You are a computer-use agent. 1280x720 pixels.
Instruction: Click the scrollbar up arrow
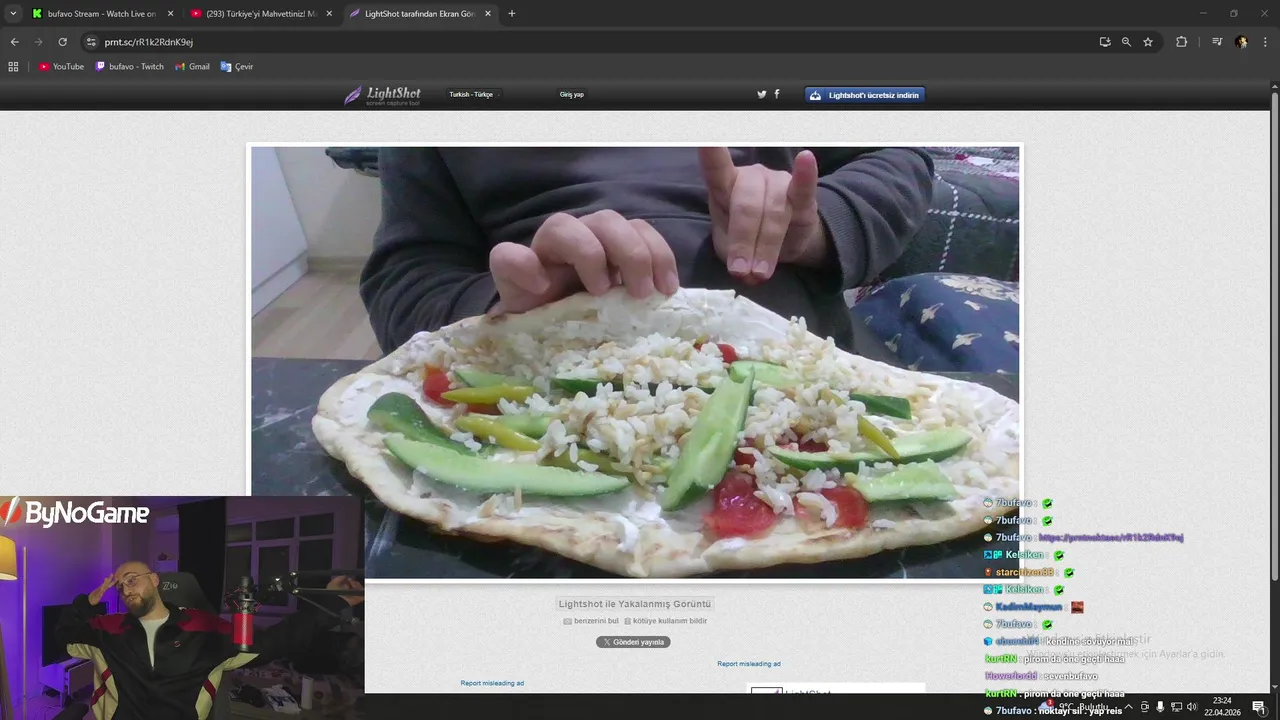[x=1275, y=86]
